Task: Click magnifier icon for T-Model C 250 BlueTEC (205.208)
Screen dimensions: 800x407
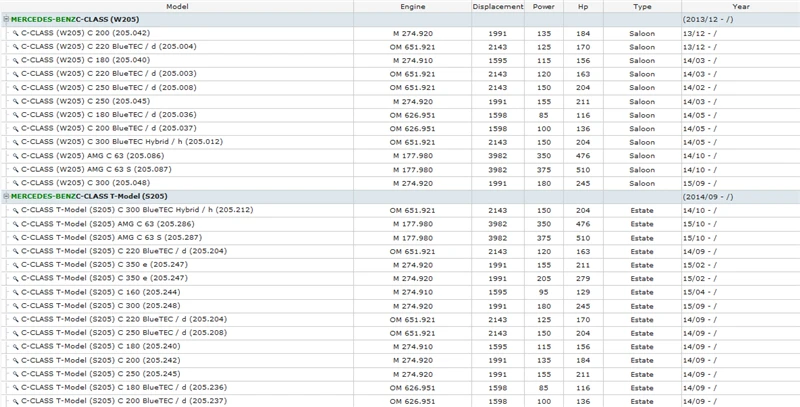Action: (x=15, y=333)
